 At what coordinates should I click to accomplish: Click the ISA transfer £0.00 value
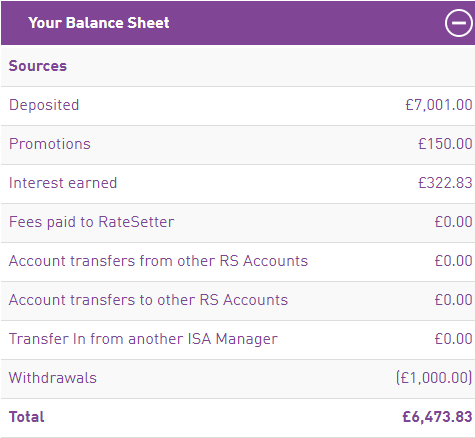(453, 339)
